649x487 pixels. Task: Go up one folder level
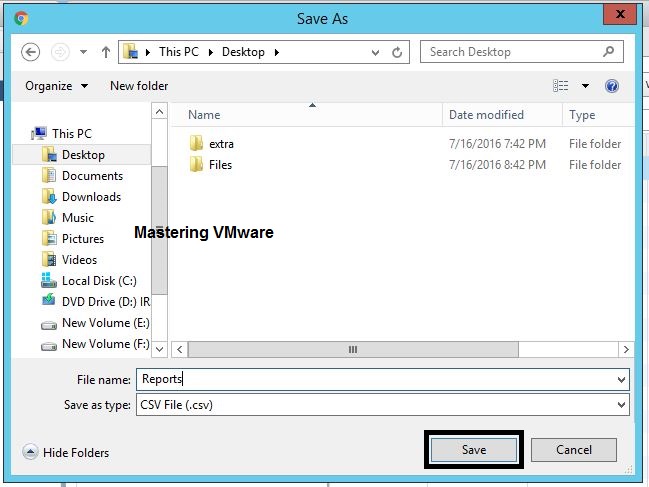106,52
